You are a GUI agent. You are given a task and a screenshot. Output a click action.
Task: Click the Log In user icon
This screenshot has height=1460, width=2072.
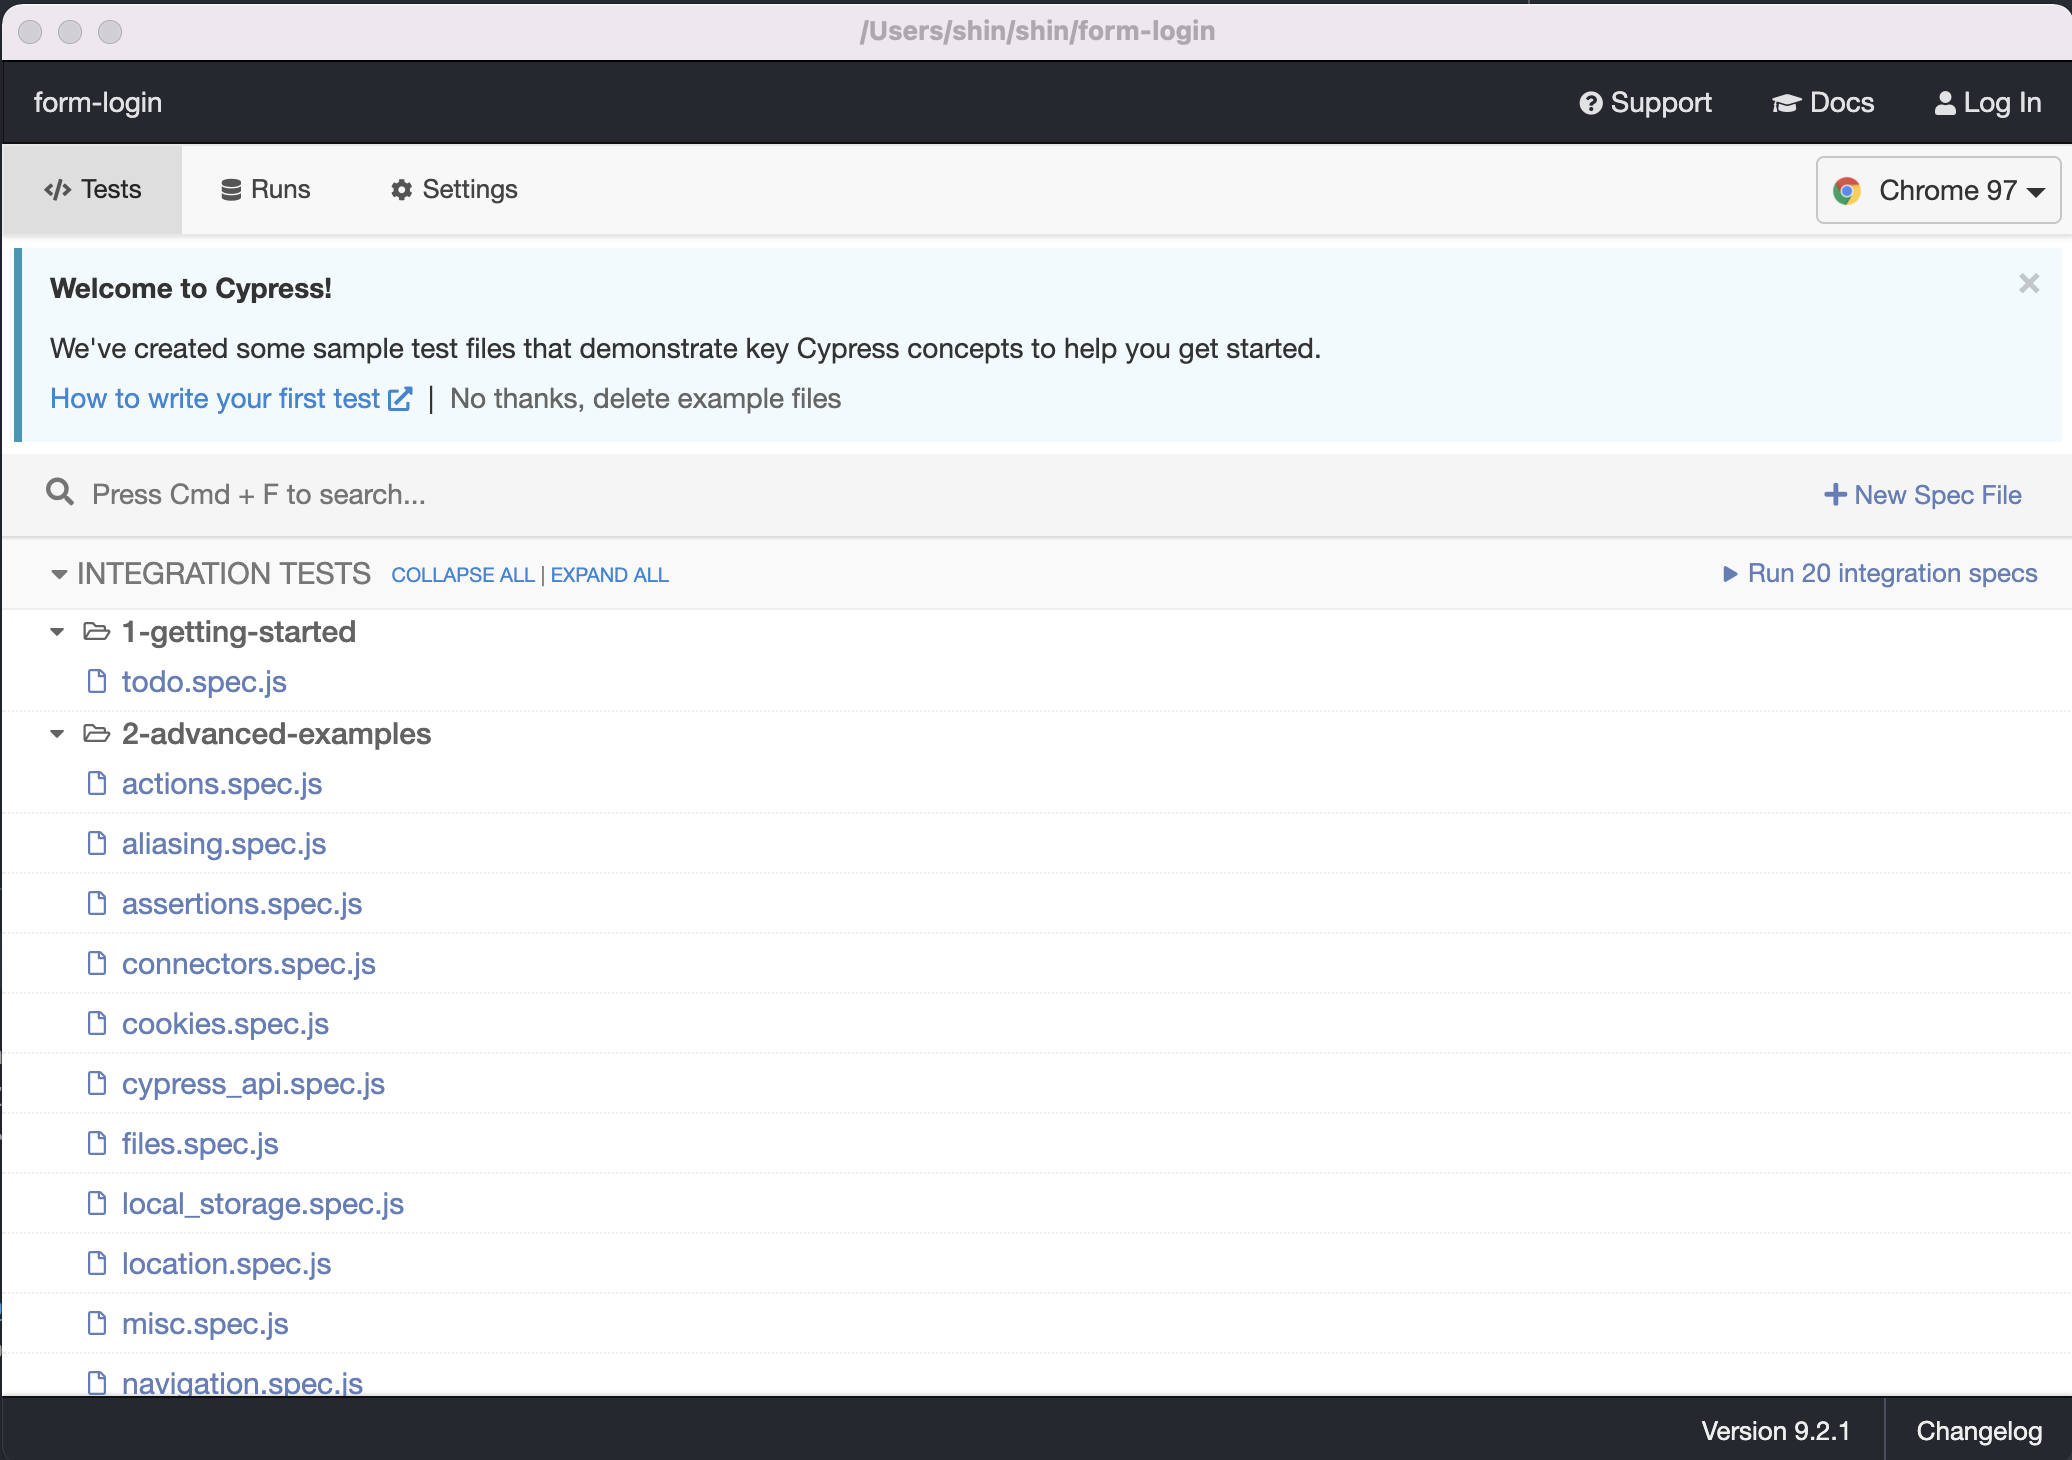tap(1945, 103)
